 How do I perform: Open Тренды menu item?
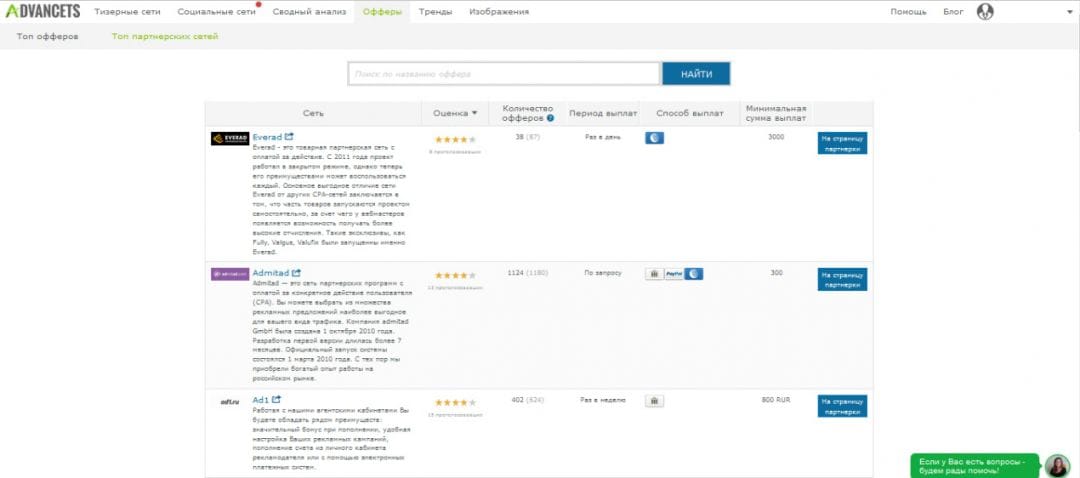click(435, 12)
